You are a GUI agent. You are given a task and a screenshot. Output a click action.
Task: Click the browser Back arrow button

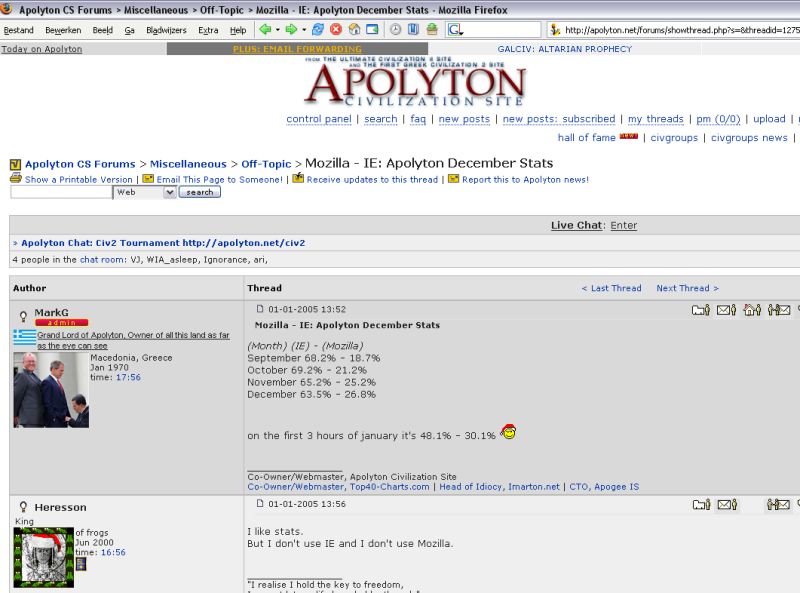[x=264, y=30]
